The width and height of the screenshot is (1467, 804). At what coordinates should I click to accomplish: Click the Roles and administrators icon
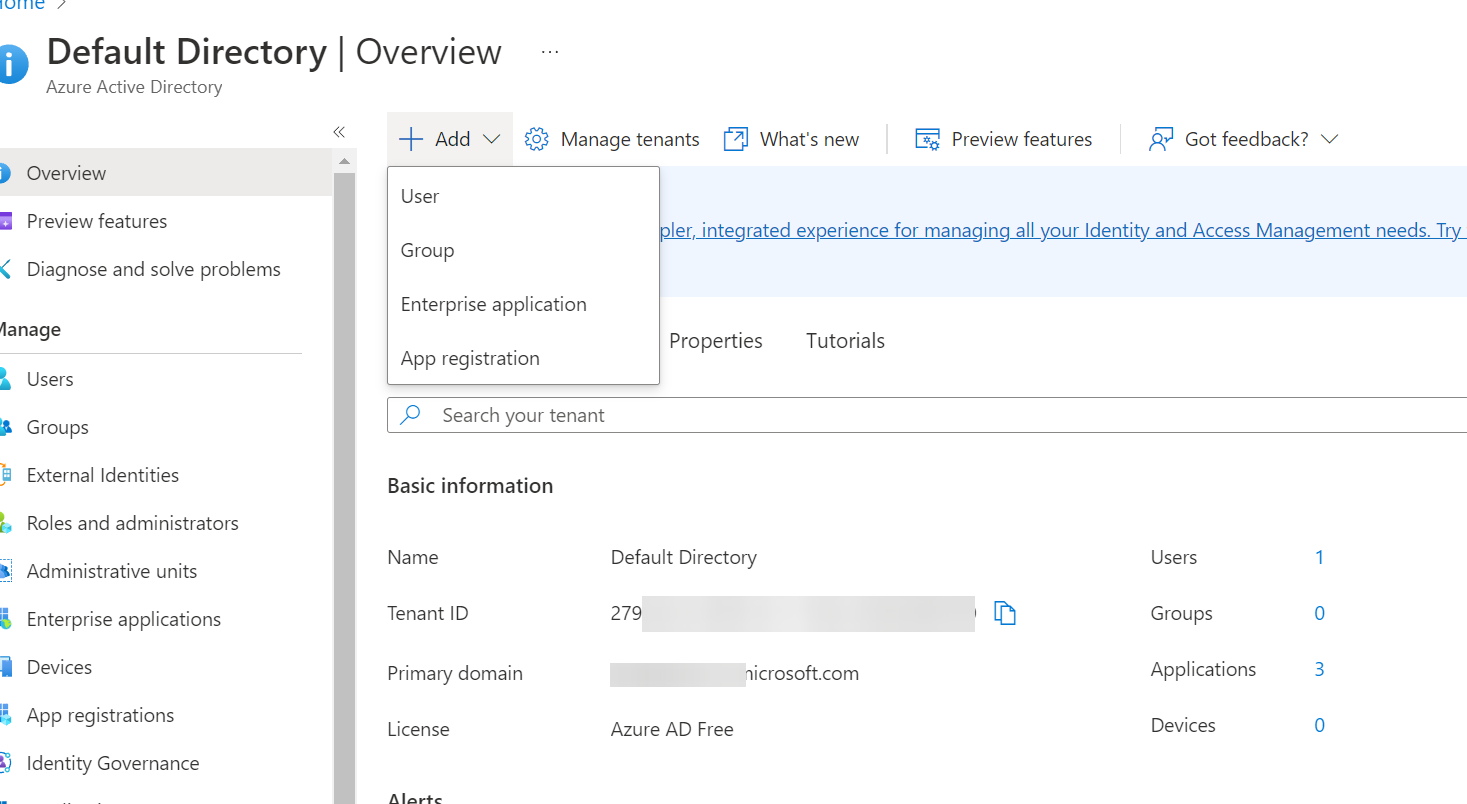point(5,523)
